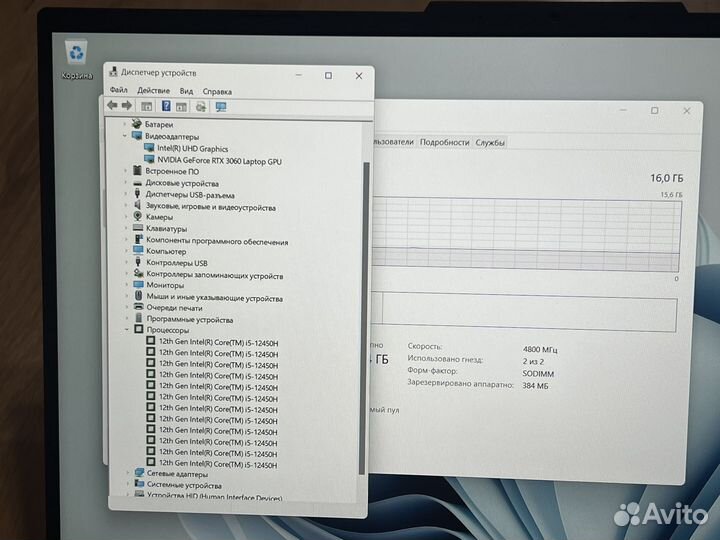
Task: Select the Контроллеры USB row
Action: pos(177,263)
